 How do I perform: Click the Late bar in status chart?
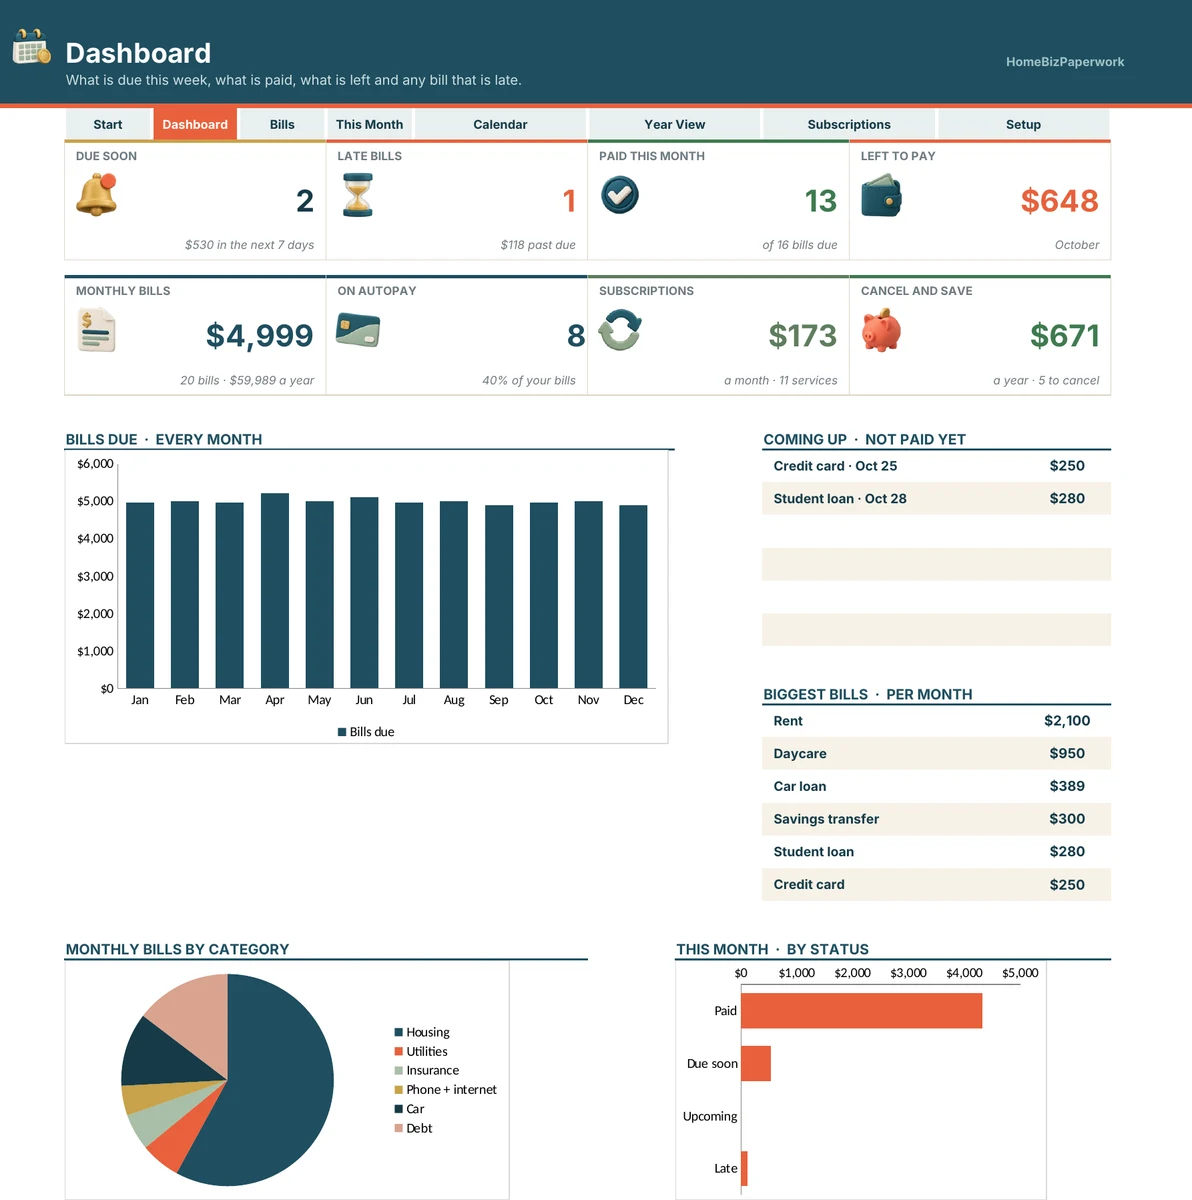[744, 1168]
